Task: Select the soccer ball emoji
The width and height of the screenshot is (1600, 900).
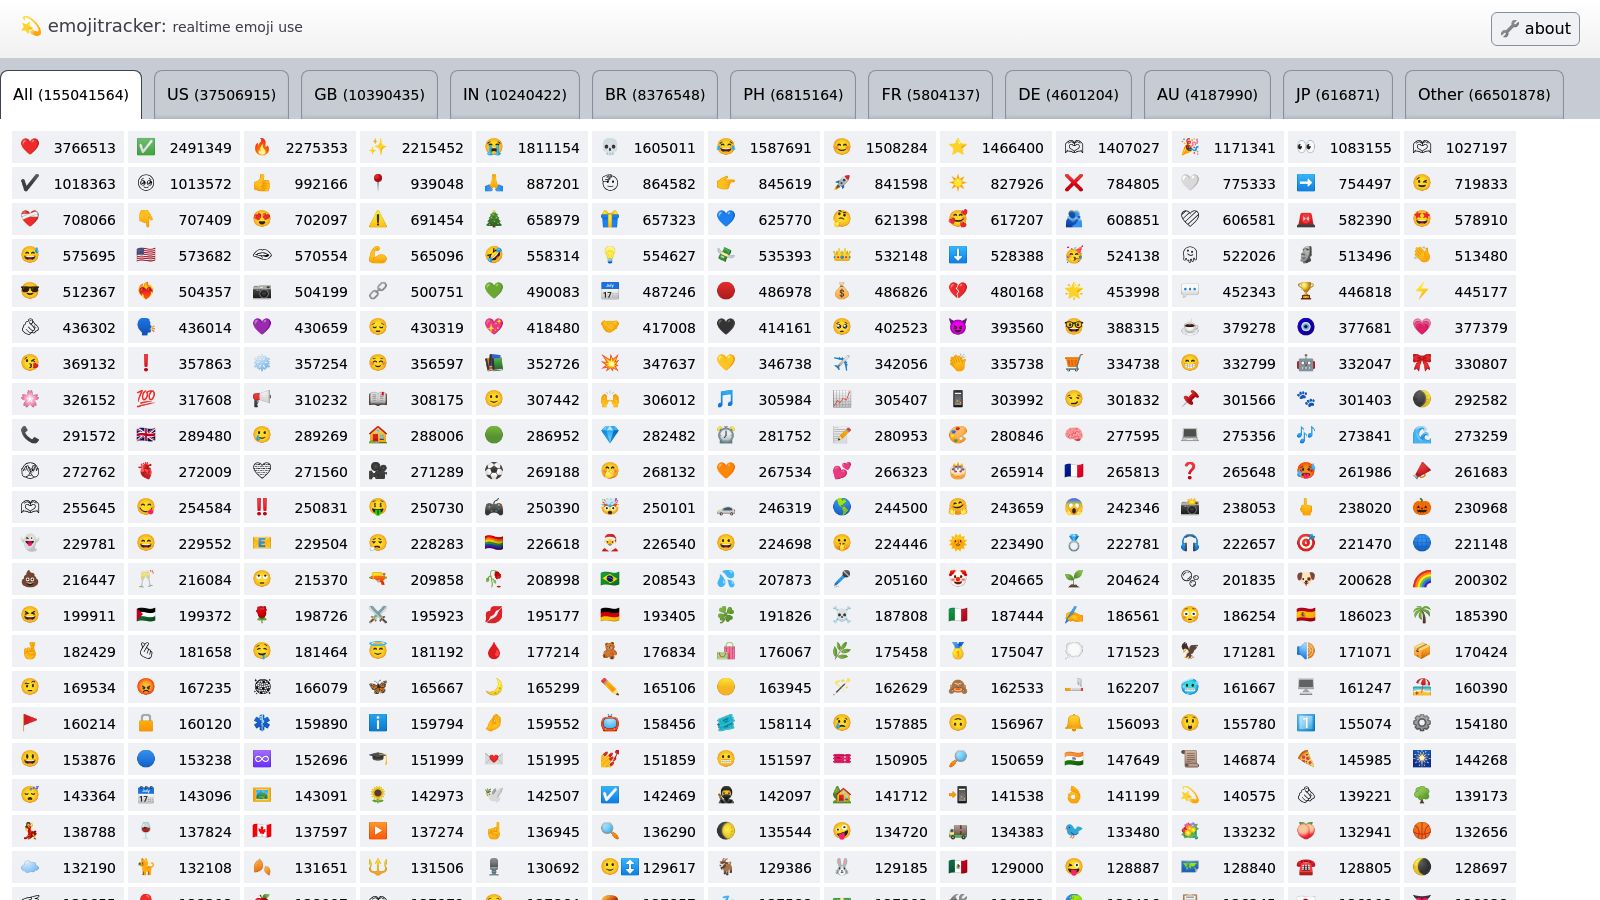Action: point(493,471)
